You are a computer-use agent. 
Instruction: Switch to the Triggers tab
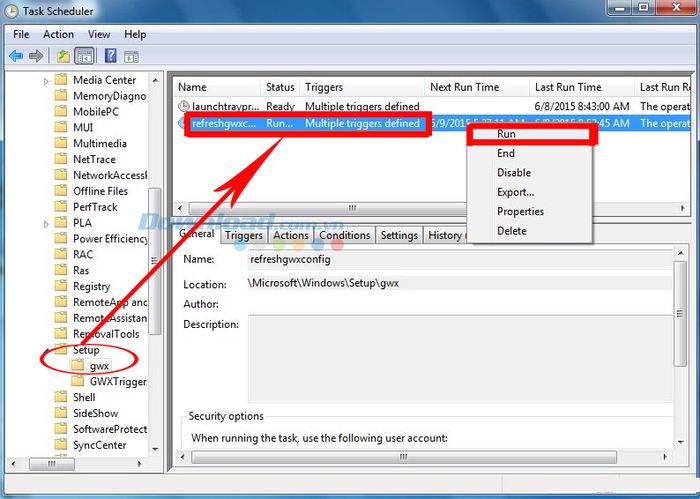[x=243, y=235]
